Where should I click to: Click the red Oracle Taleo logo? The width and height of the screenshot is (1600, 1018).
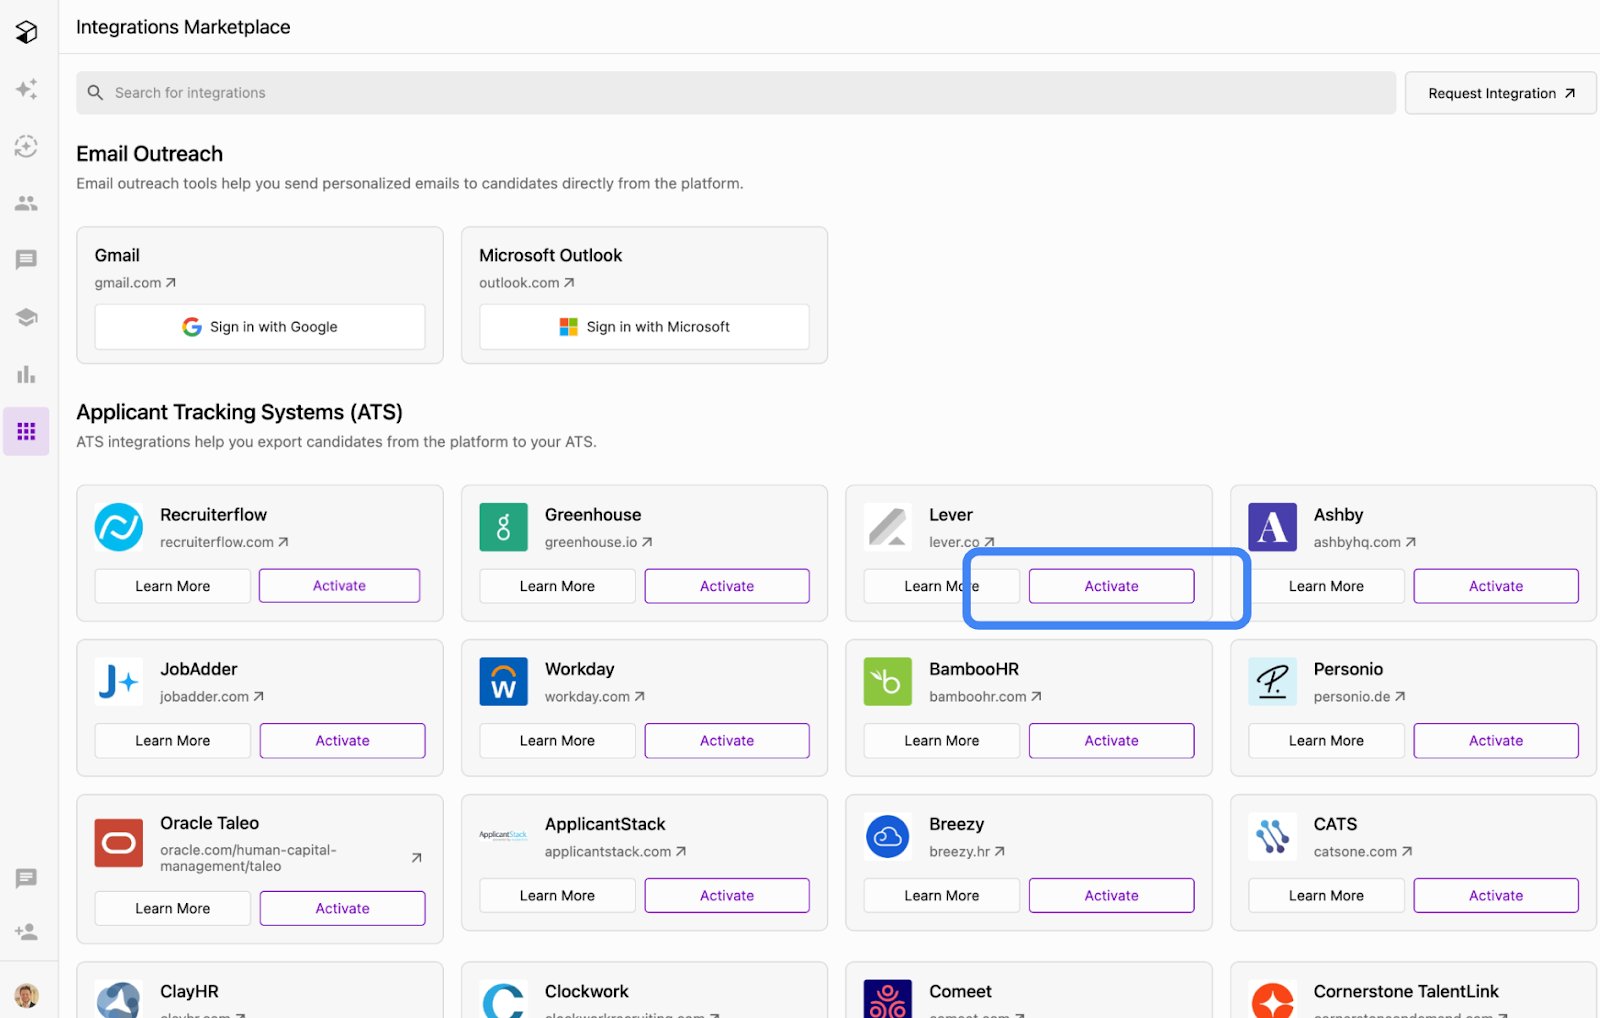click(x=119, y=843)
